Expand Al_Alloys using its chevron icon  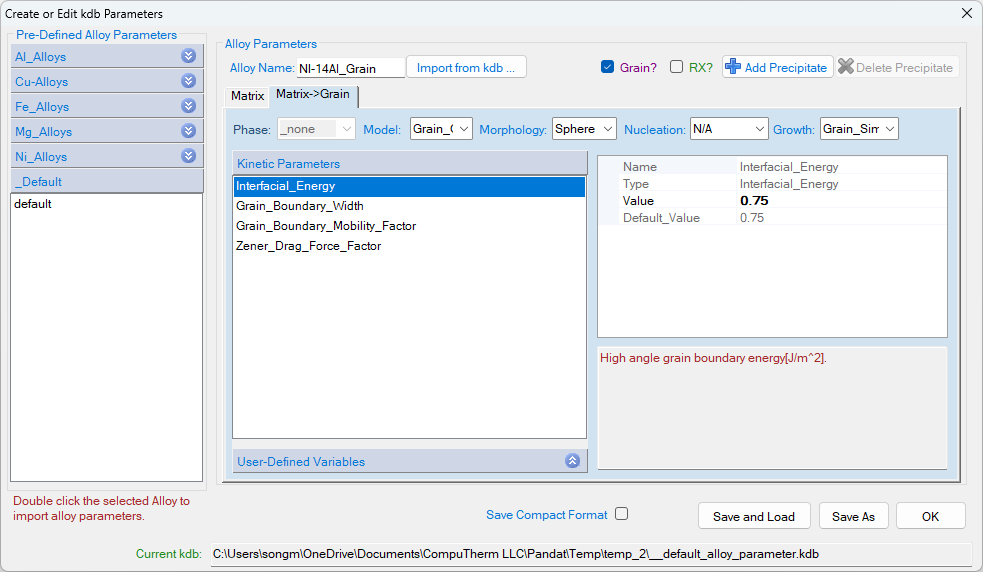click(188, 56)
